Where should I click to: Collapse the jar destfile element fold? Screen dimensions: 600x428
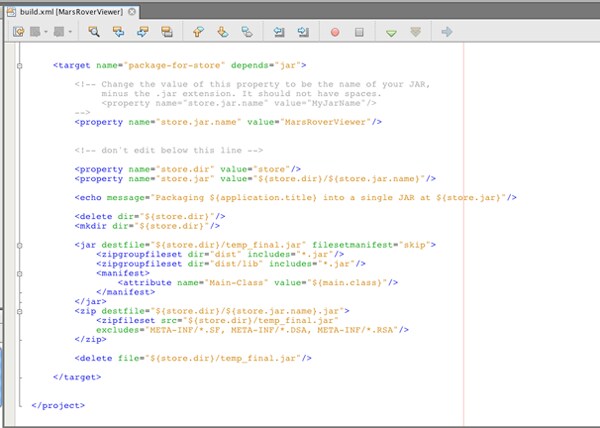[19, 244]
